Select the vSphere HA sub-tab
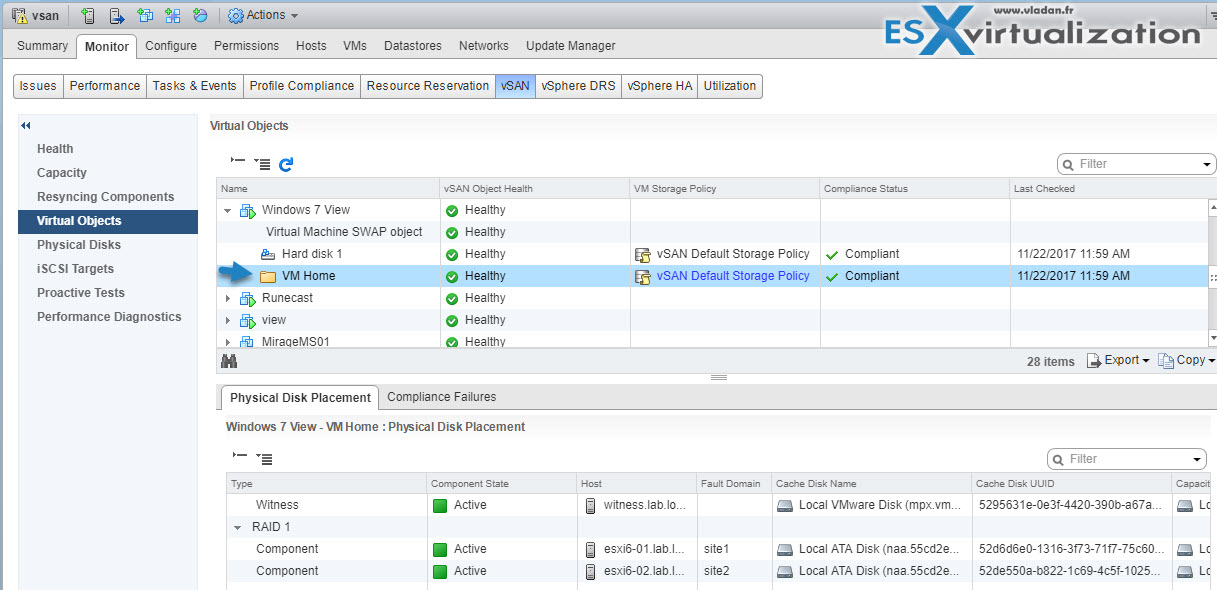The image size is (1217, 590). coord(660,86)
